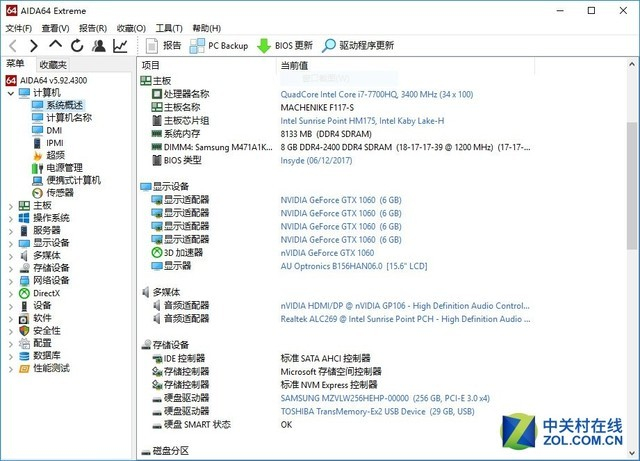Go back with the left arrow button
Screen dimensions: 640x461
[13, 46]
